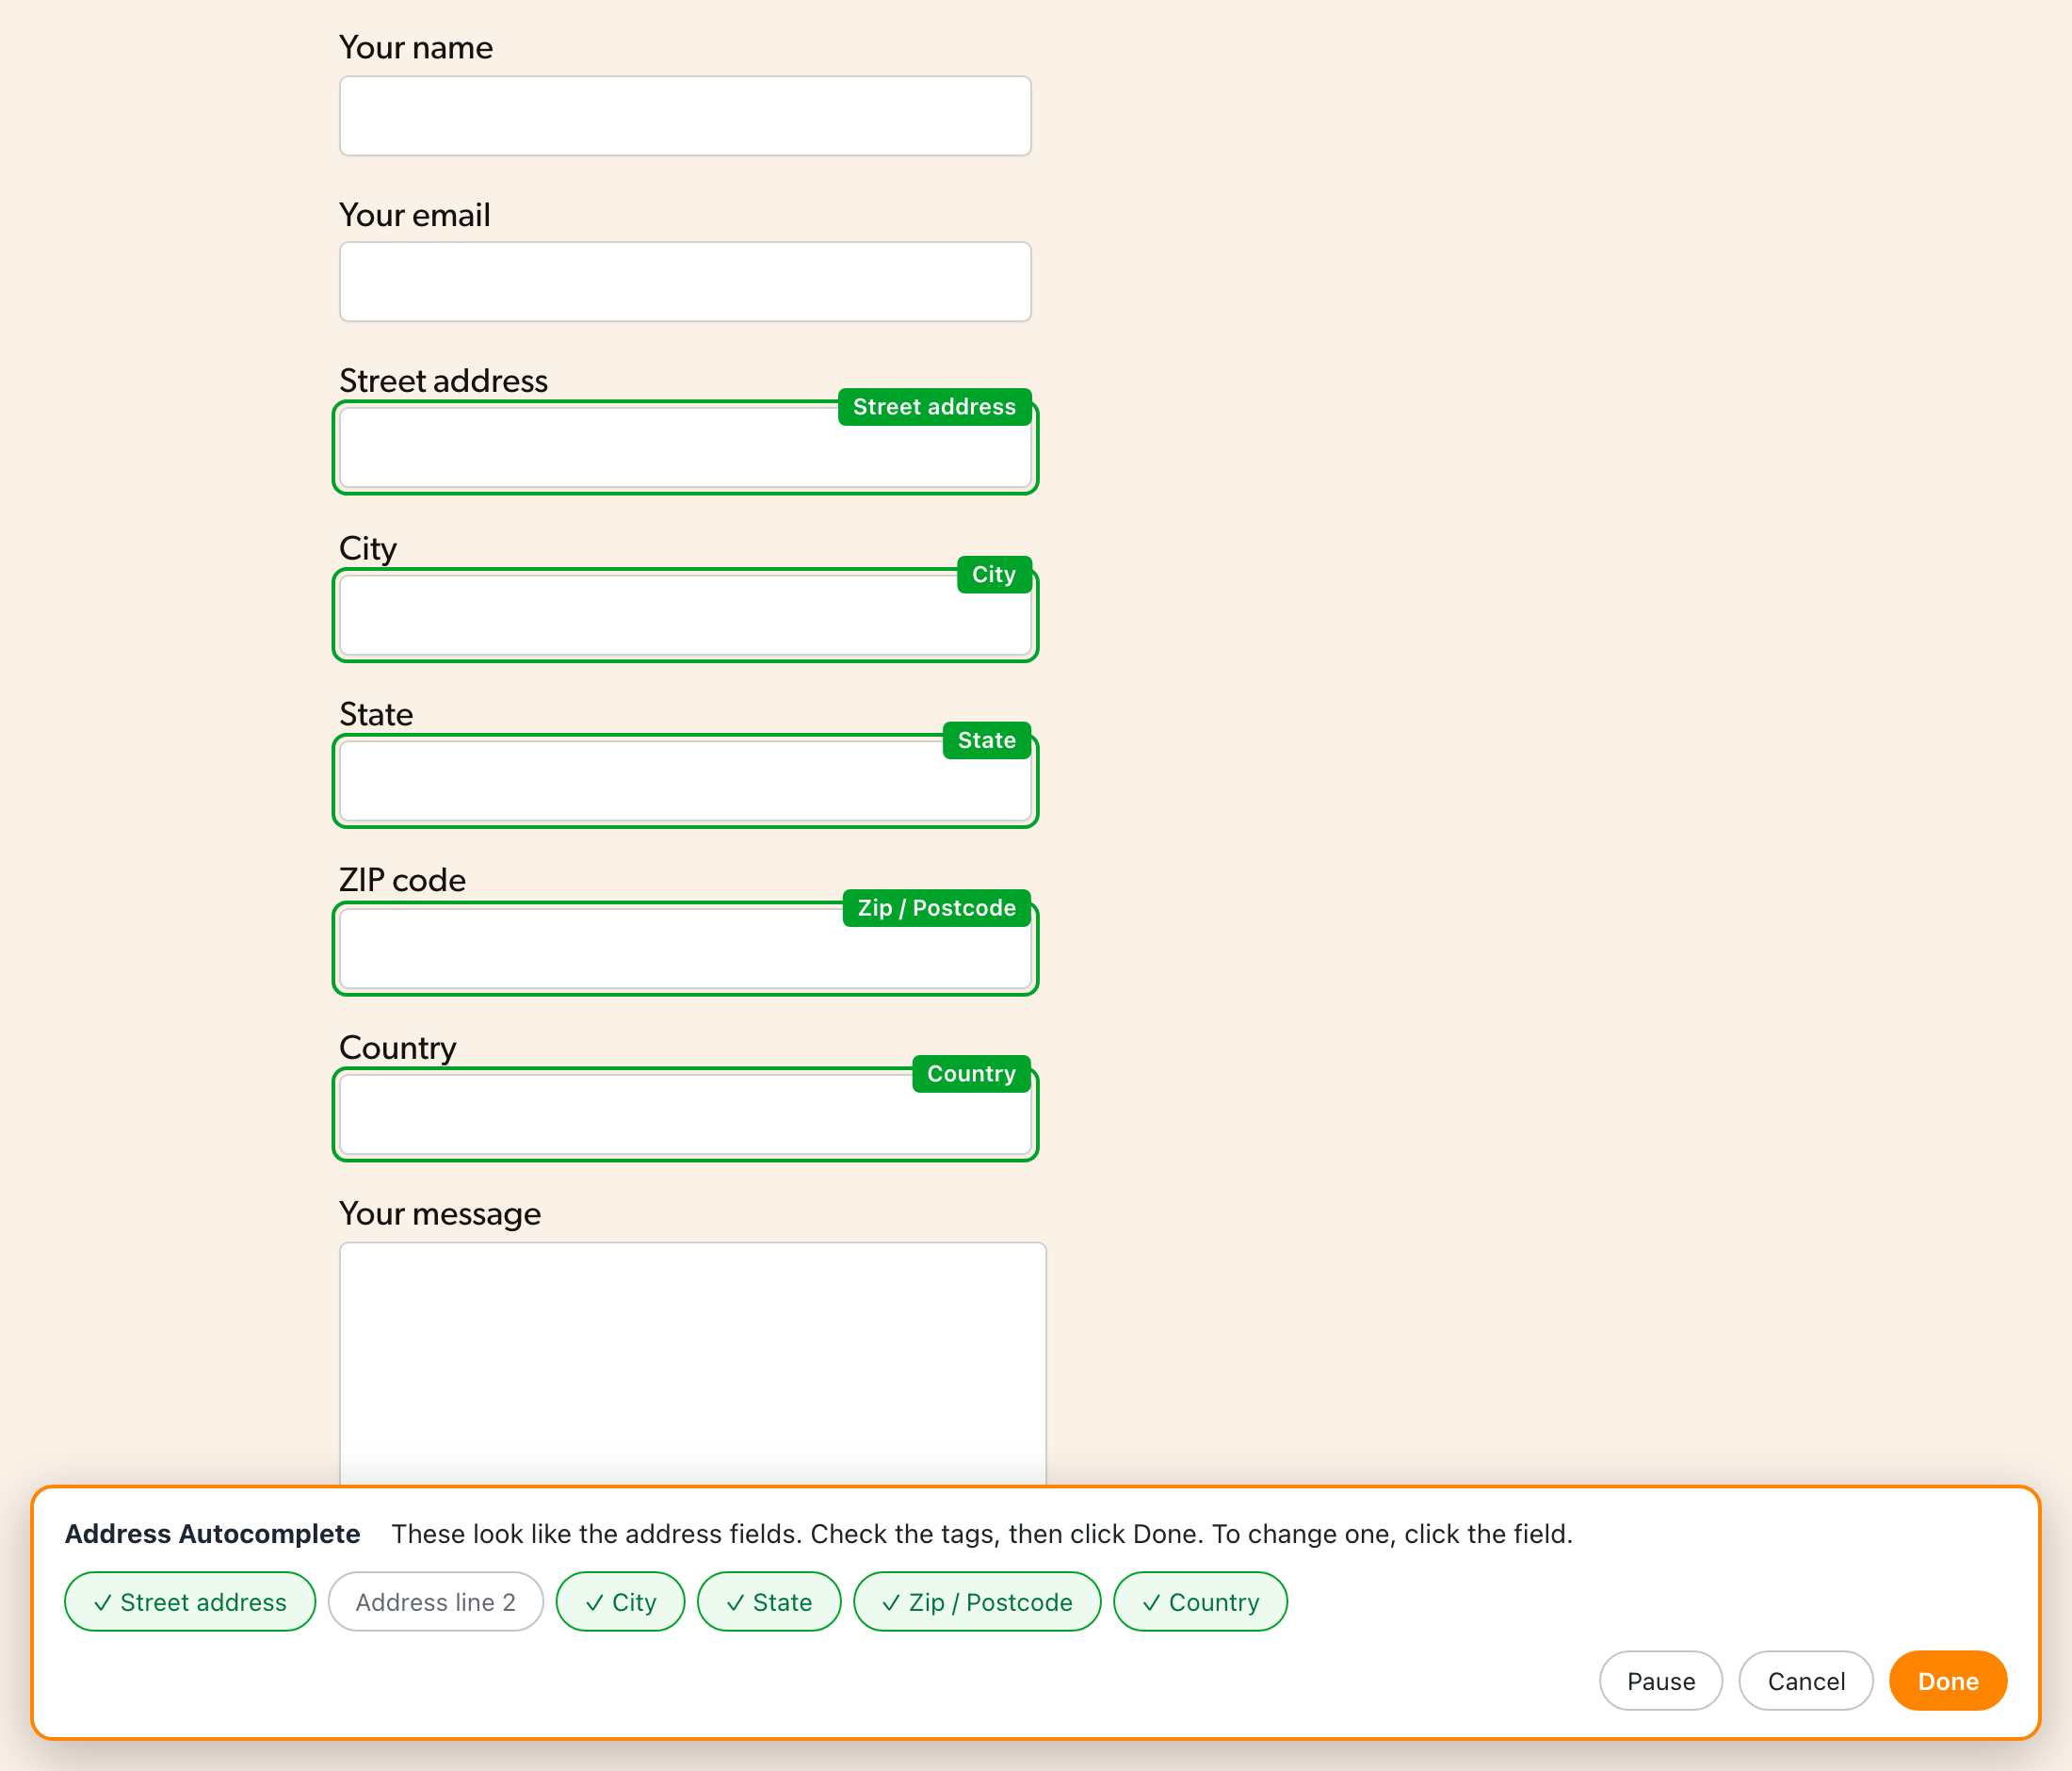Click the Your message text area
This screenshot has width=2072, height=1771.
pos(693,1364)
